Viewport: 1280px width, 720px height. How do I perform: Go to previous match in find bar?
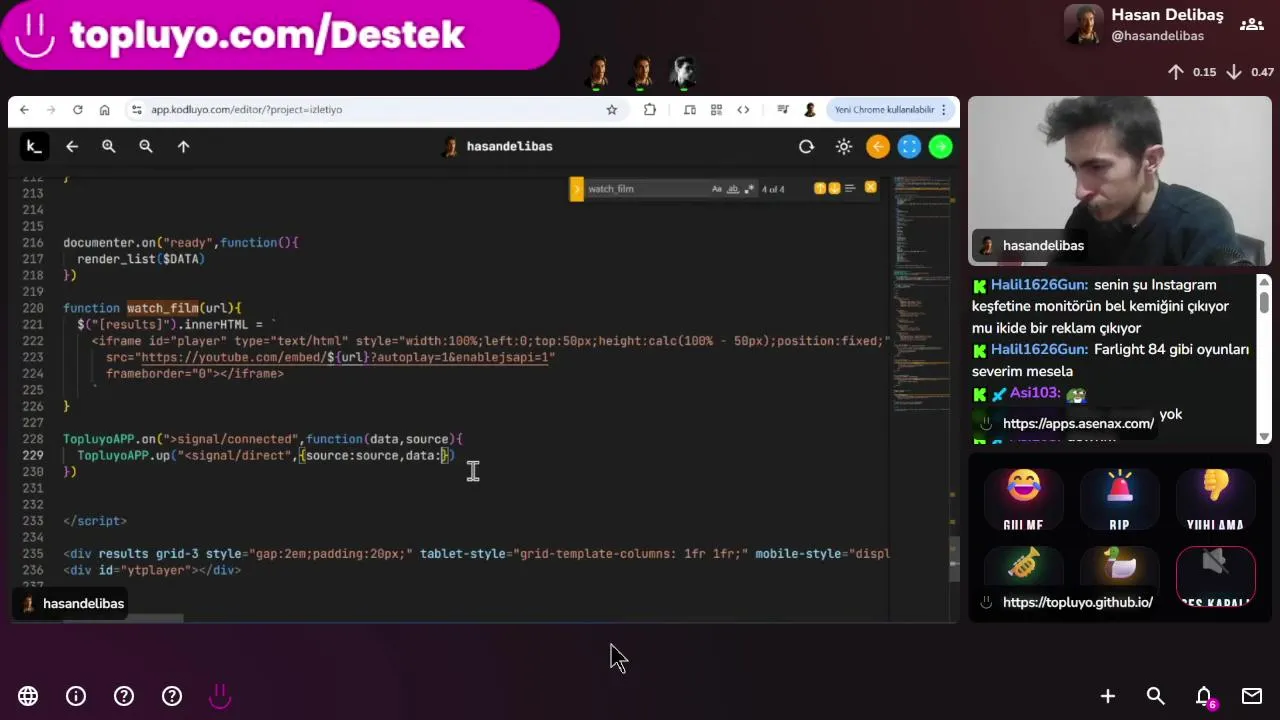[820, 188]
